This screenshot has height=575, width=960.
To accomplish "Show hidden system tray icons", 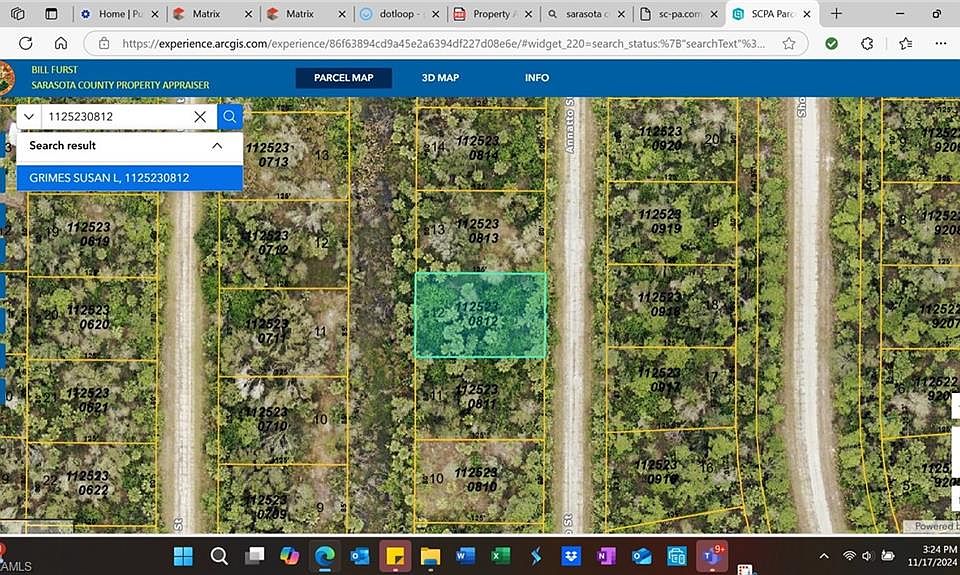I will click(824, 556).
